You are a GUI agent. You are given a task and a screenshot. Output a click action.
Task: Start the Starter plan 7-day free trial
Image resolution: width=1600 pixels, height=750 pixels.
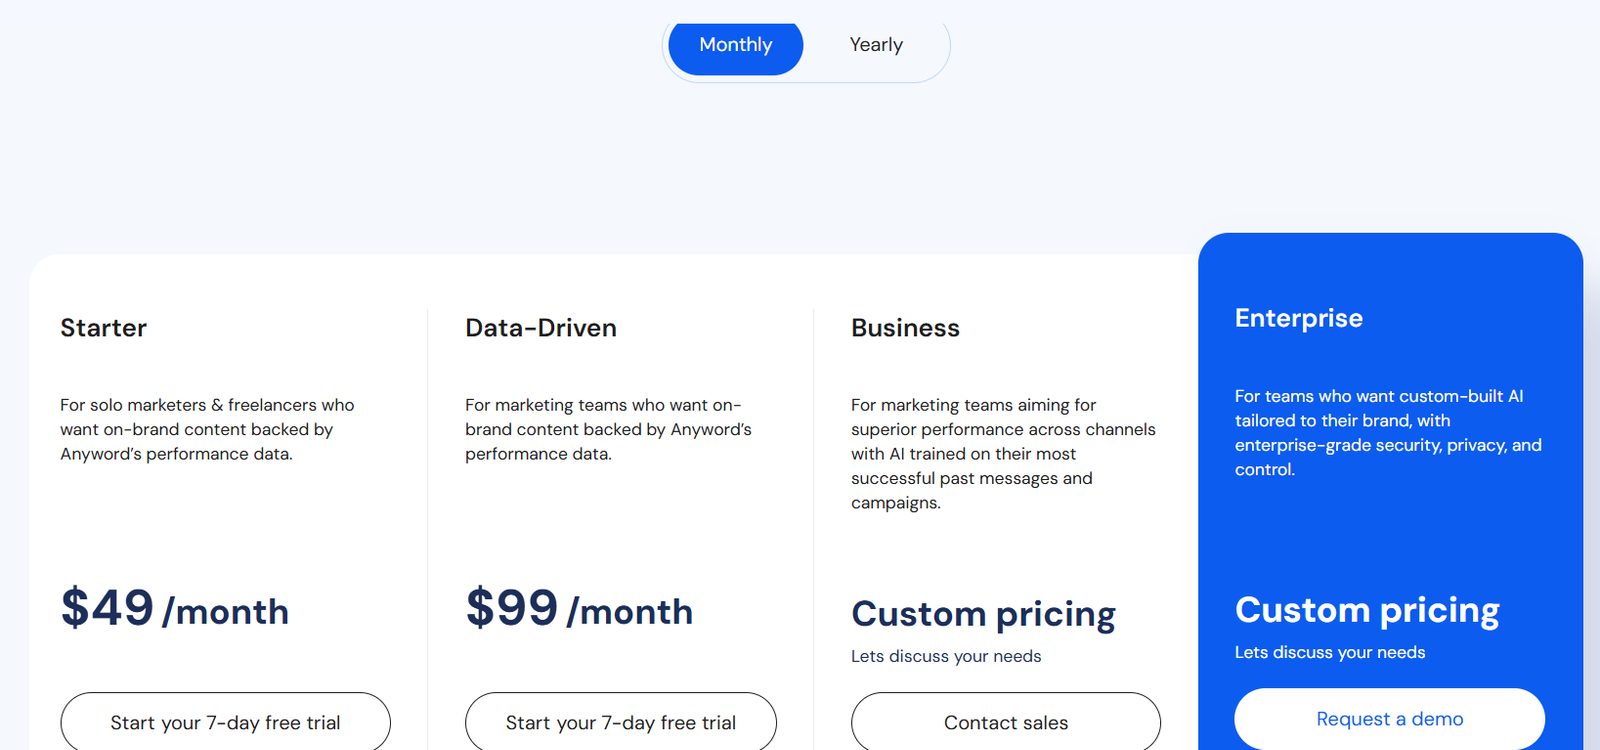pyautogui.click(x=225, y=721)
